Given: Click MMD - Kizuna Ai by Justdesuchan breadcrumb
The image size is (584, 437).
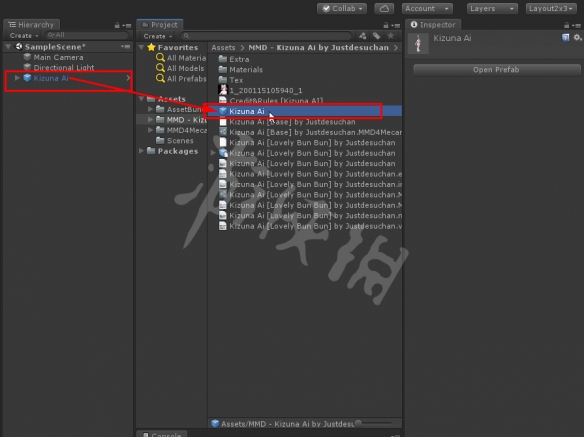Looking at the screenshot, I should click(x=318, y=48).
